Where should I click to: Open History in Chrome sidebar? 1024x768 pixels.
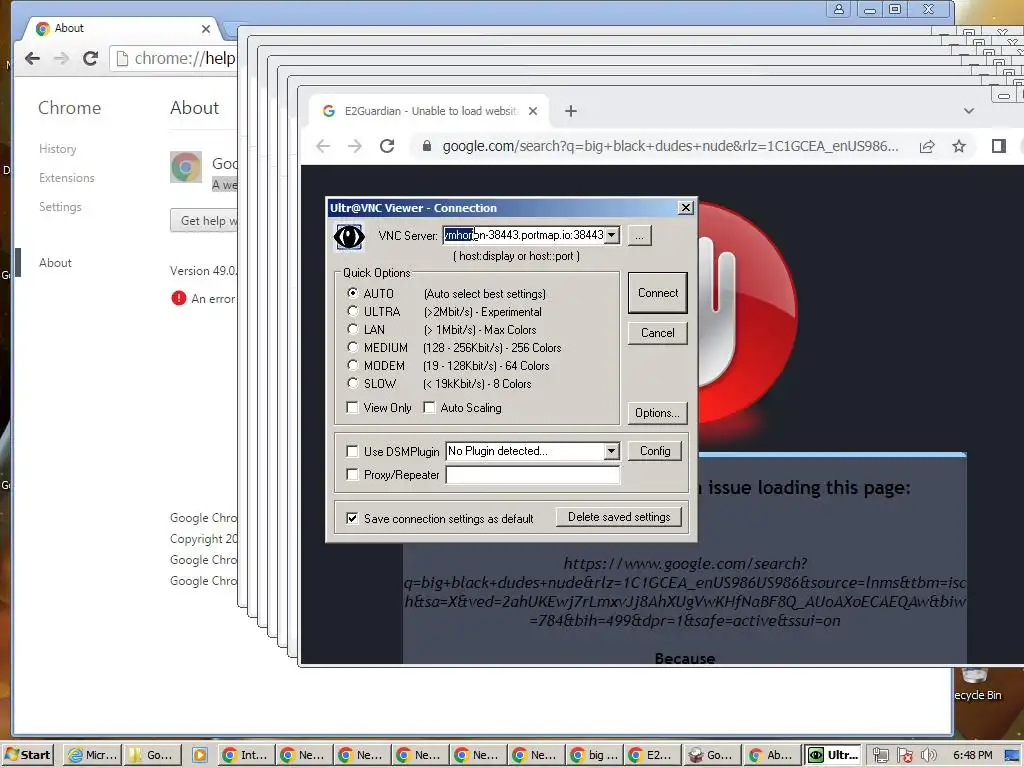(x=57, y=149)
